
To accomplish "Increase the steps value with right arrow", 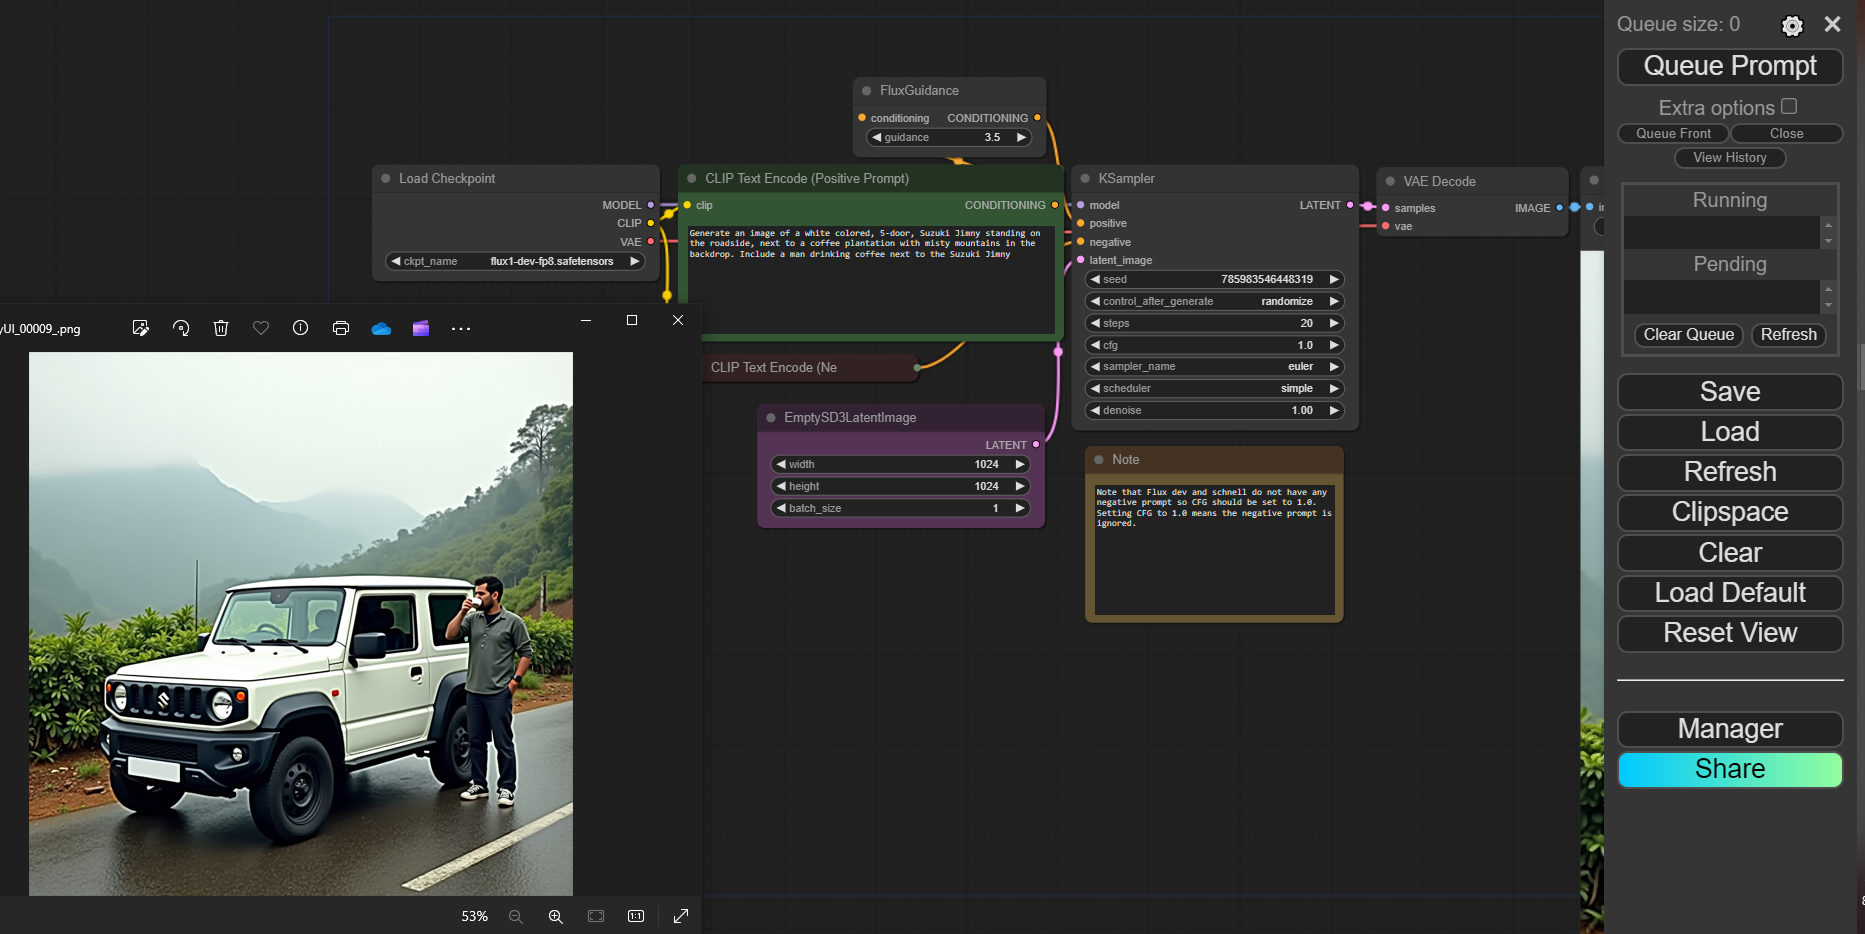I will [x=1333, y=323].
